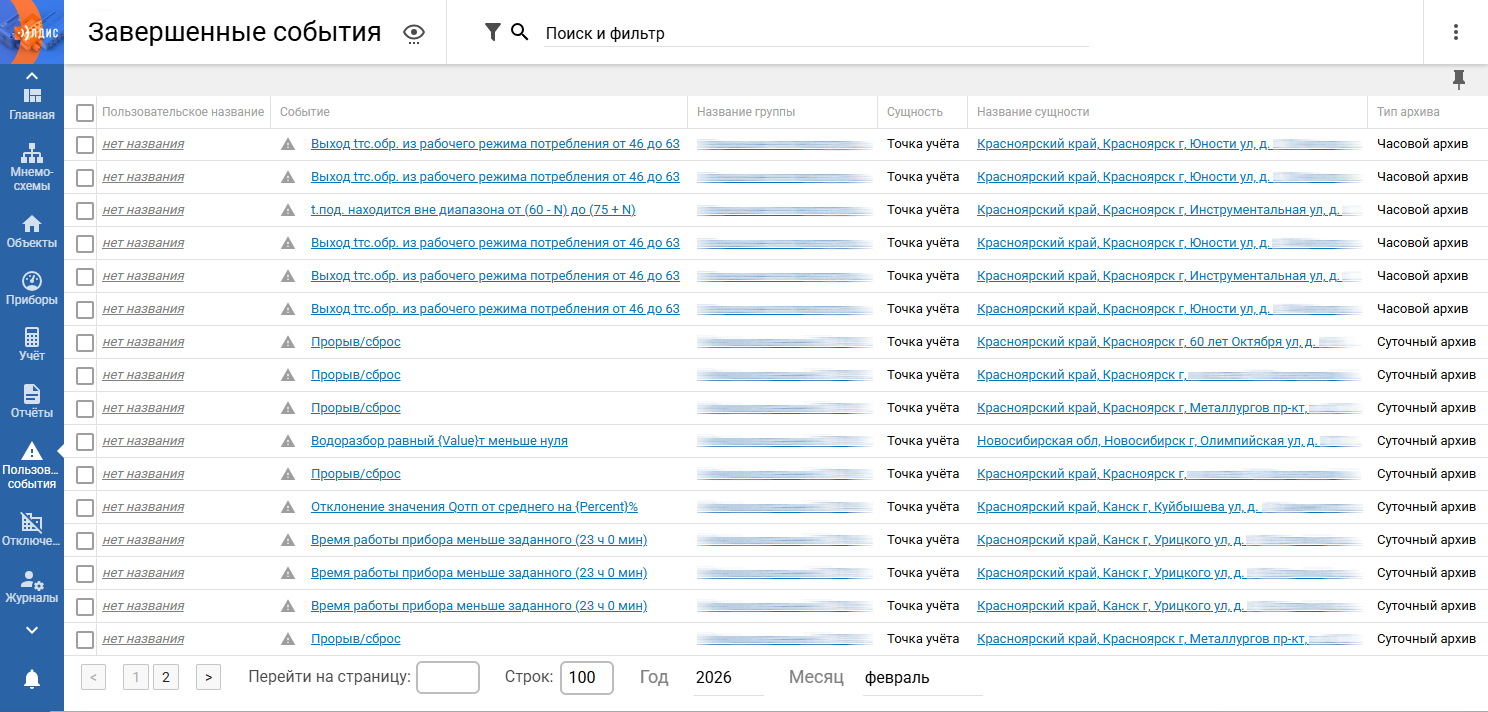
Task: Click the Перейти на страницу input field
Action: pos(447,677)
